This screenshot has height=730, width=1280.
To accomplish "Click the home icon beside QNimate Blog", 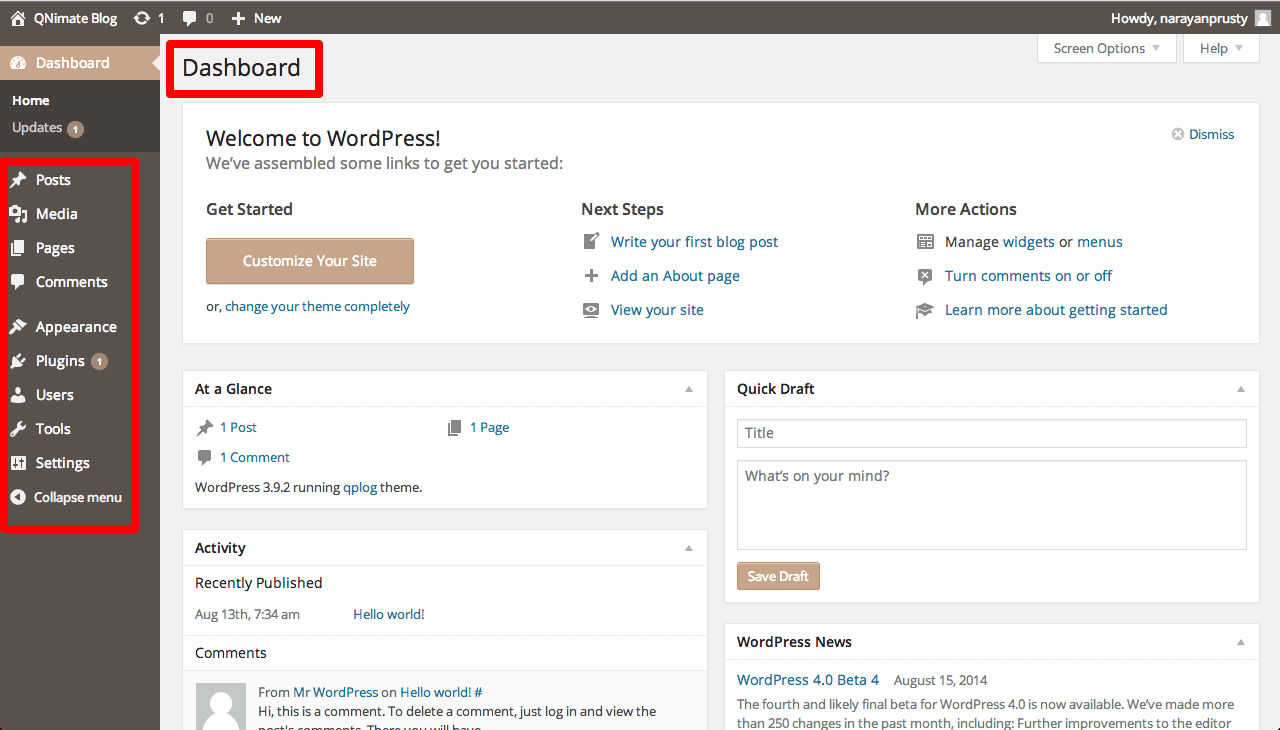I will (x=18, y=18).
